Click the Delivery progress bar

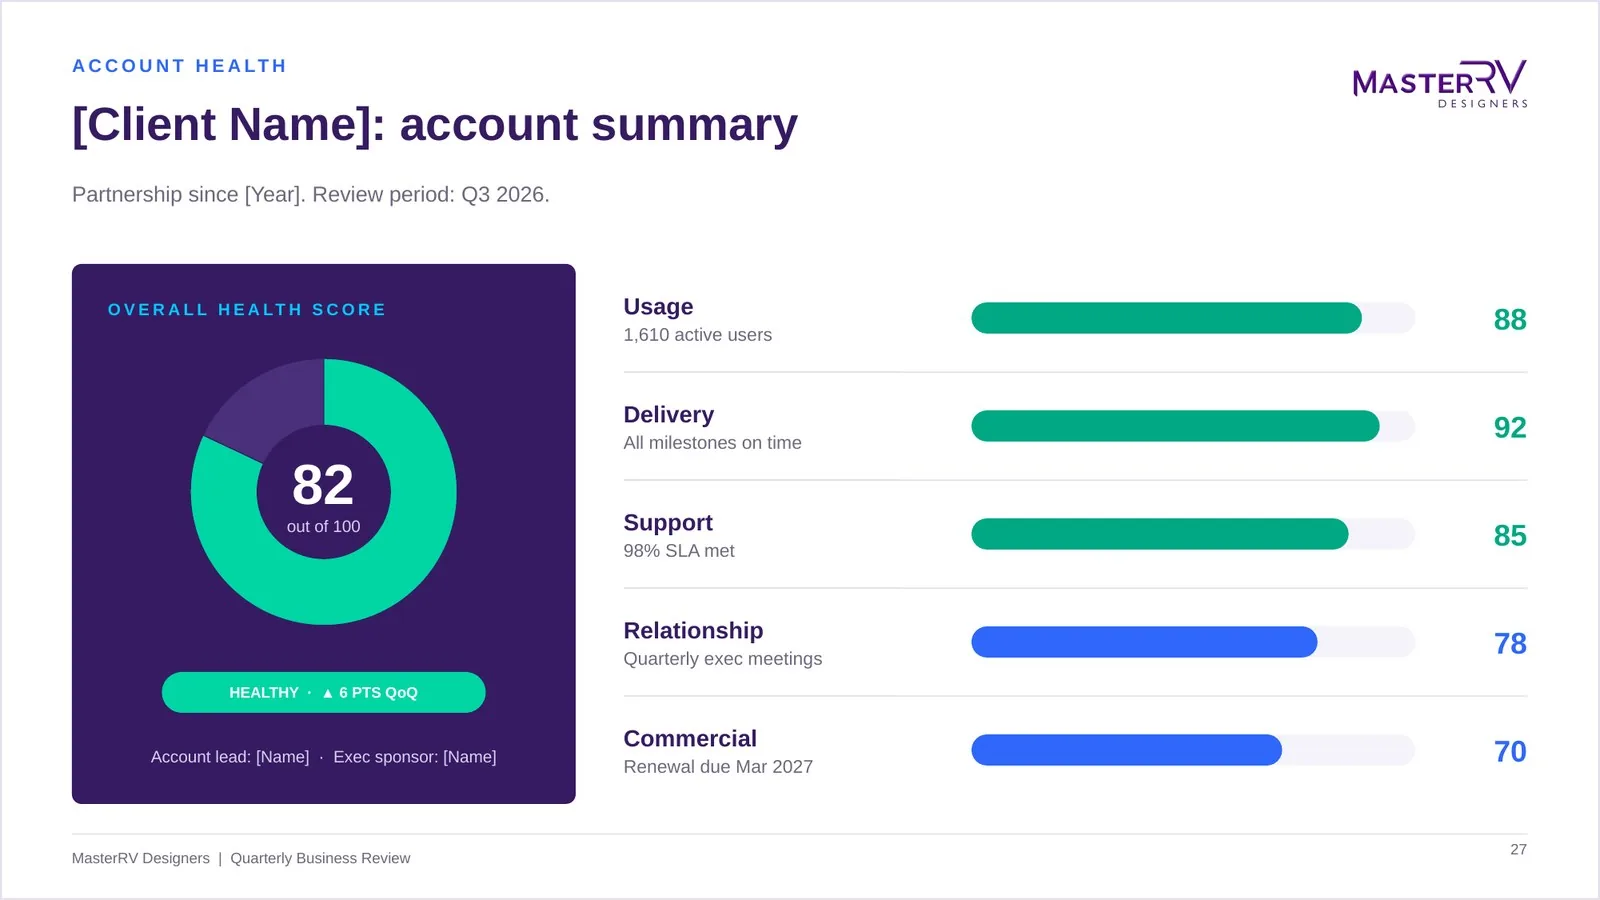click(1193, 426)
